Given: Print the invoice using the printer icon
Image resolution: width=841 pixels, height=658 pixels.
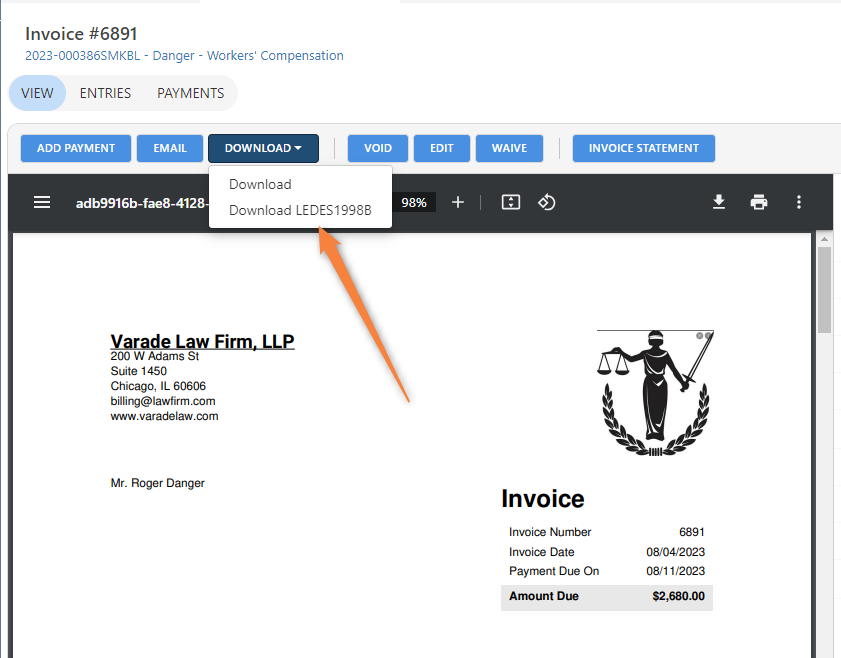Looking at the screenshot, I should (759, 202).
